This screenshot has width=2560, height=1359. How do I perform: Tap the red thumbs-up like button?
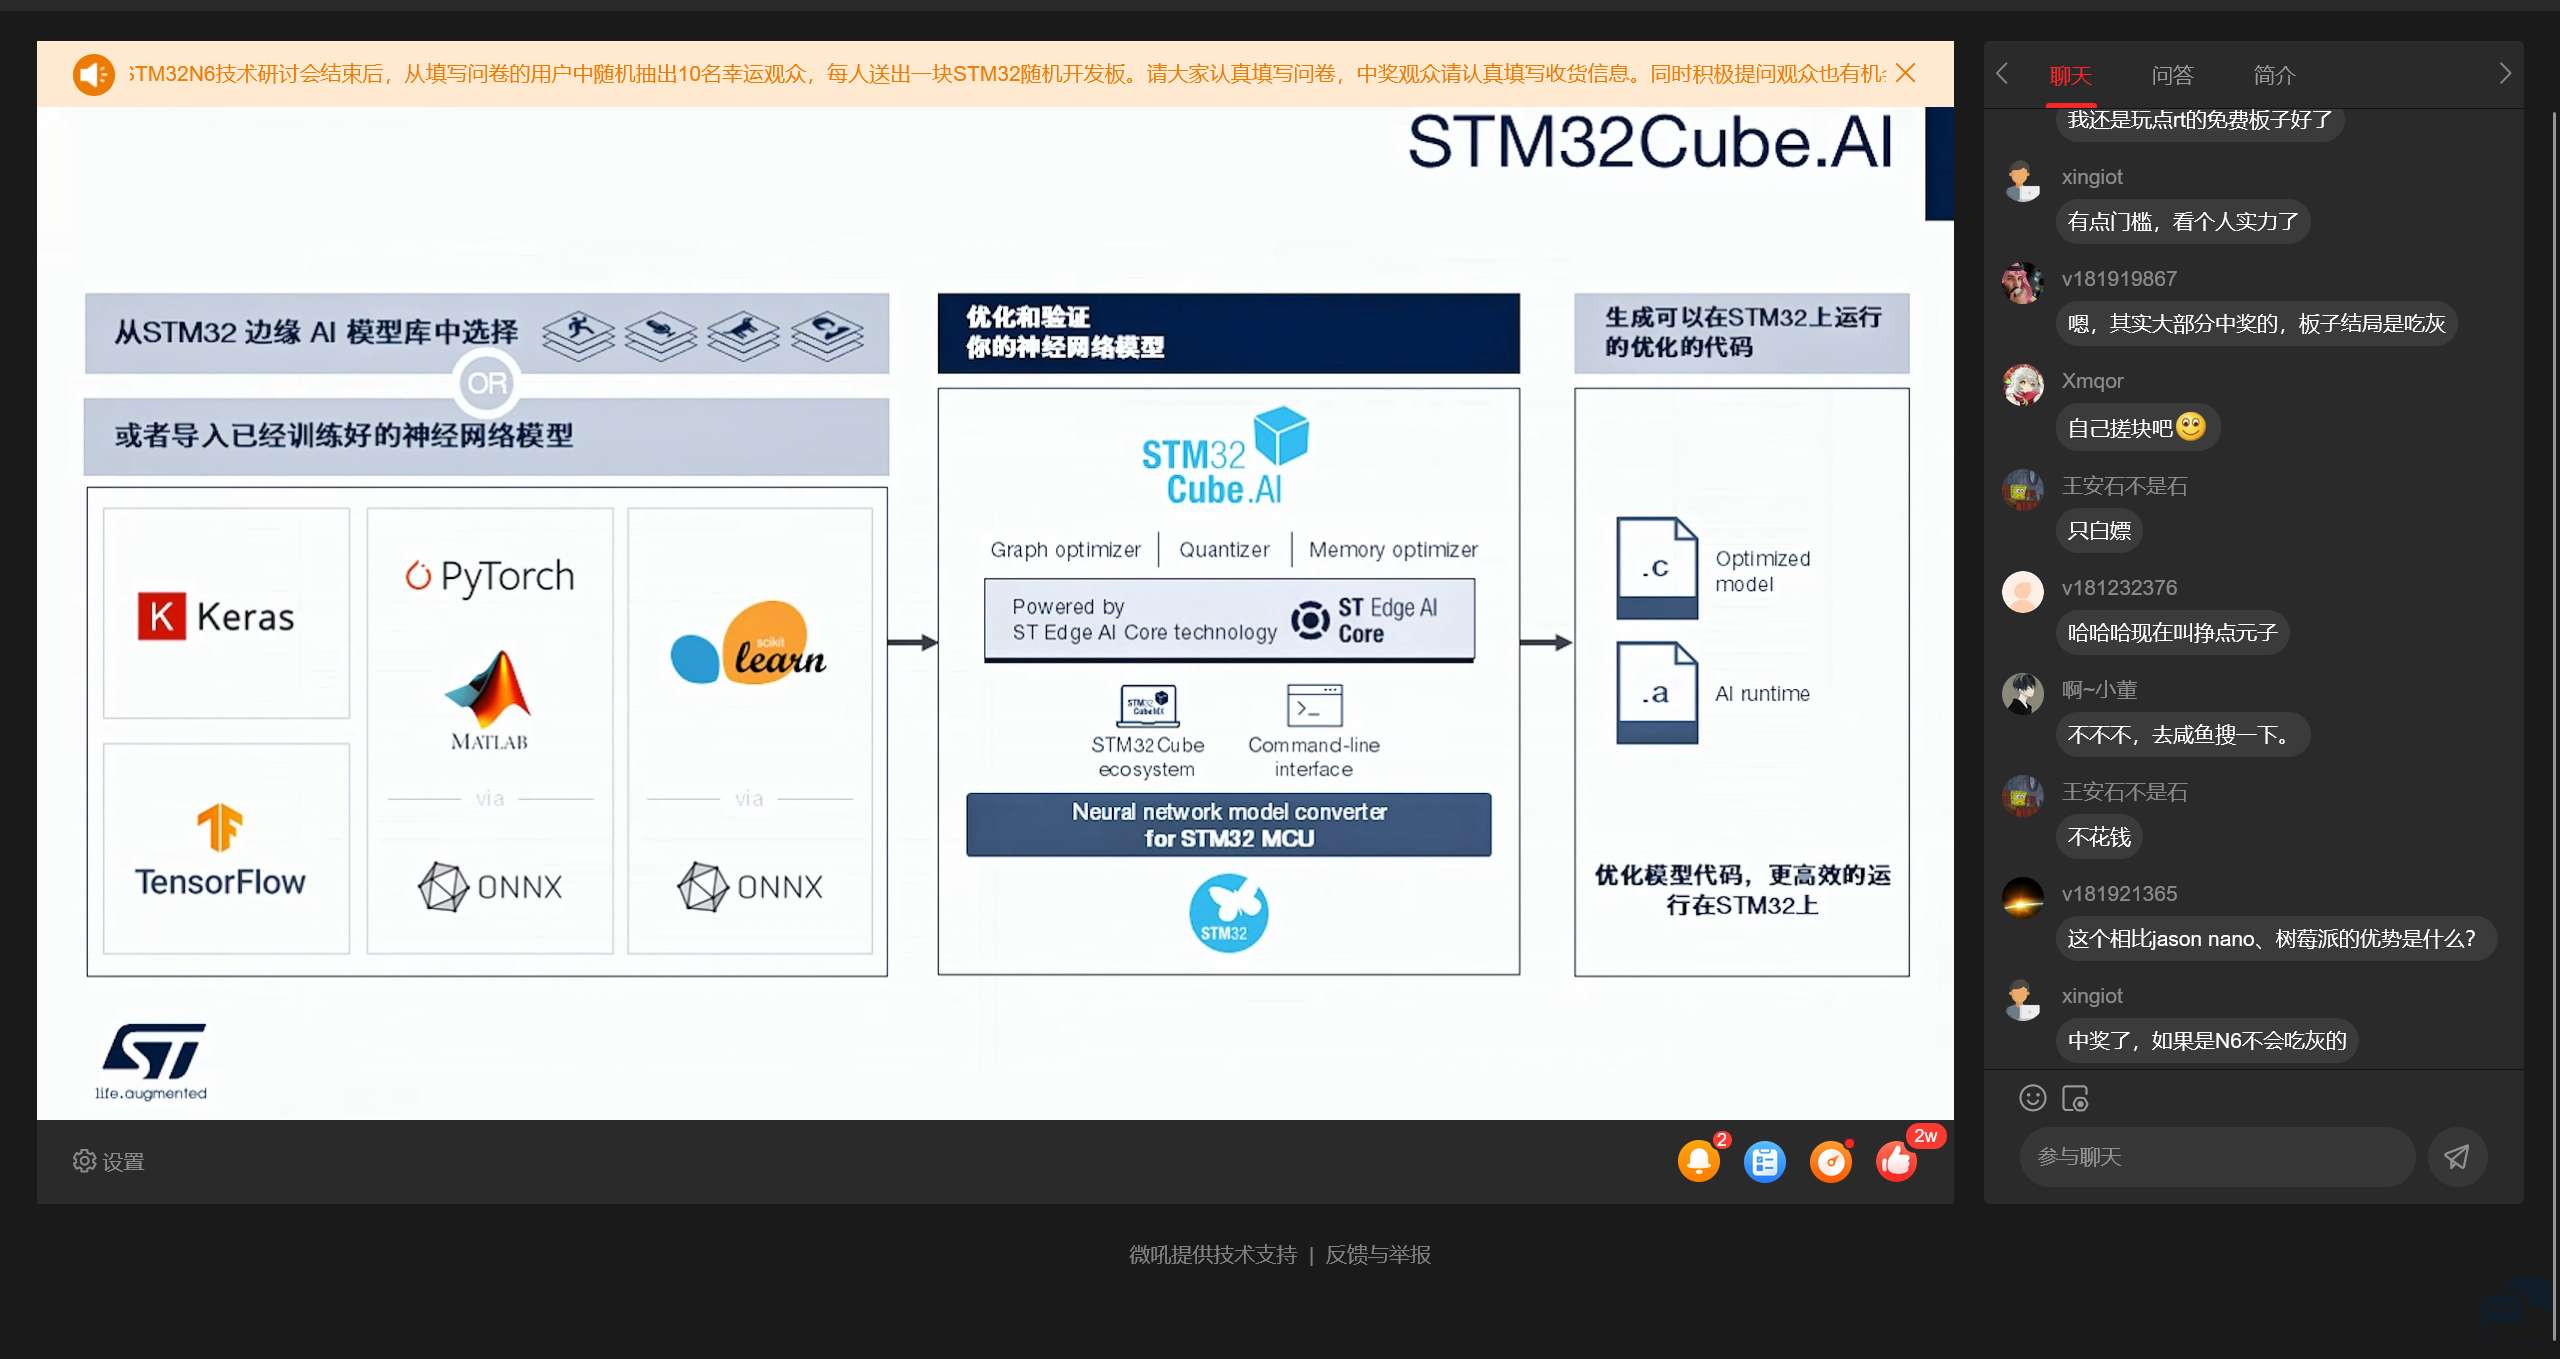click(1897, 1161)
